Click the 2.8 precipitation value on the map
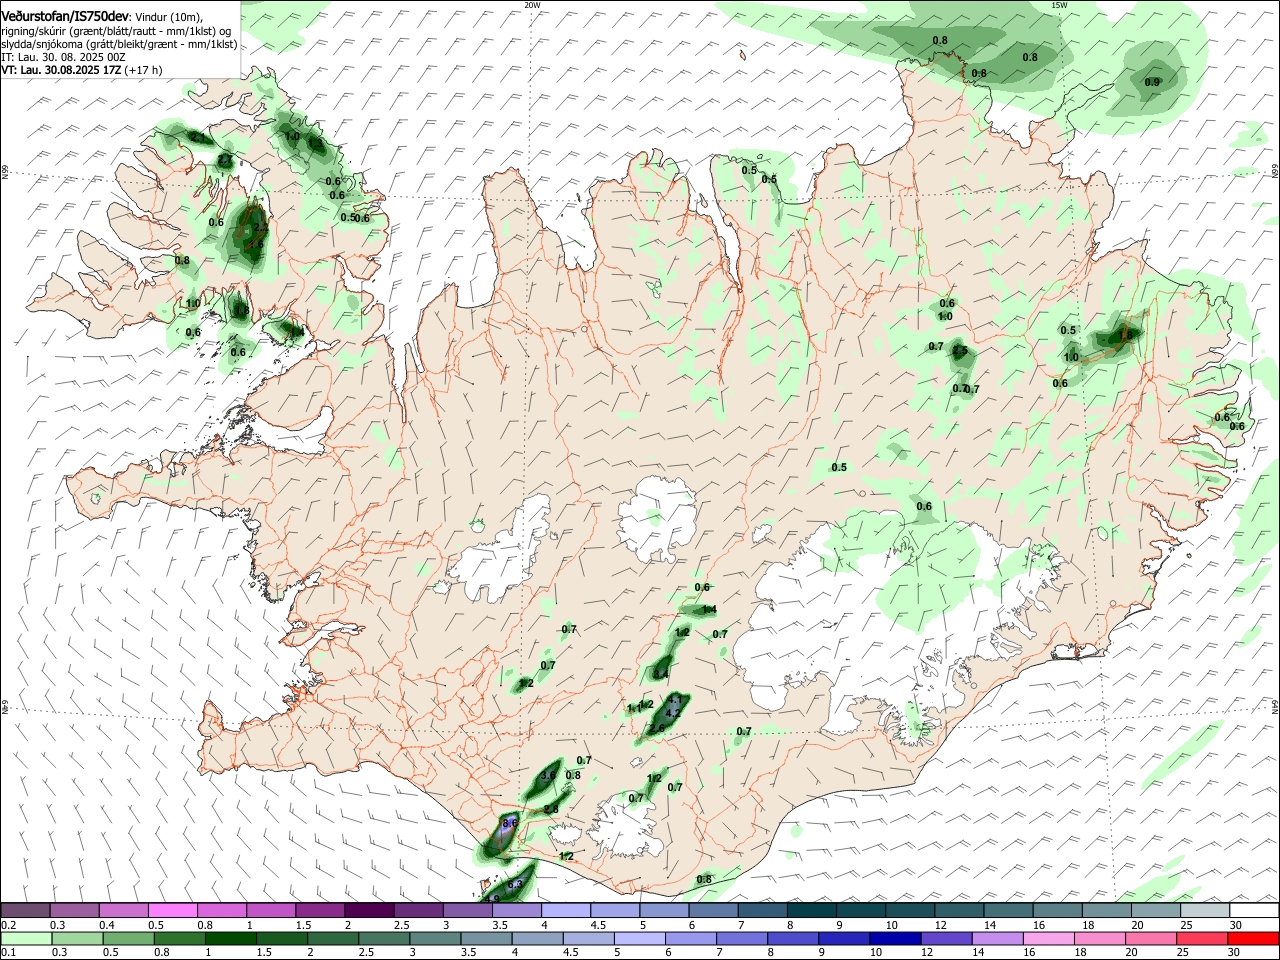The height and width of the screenshot is (960, 1280). (551, 809)
